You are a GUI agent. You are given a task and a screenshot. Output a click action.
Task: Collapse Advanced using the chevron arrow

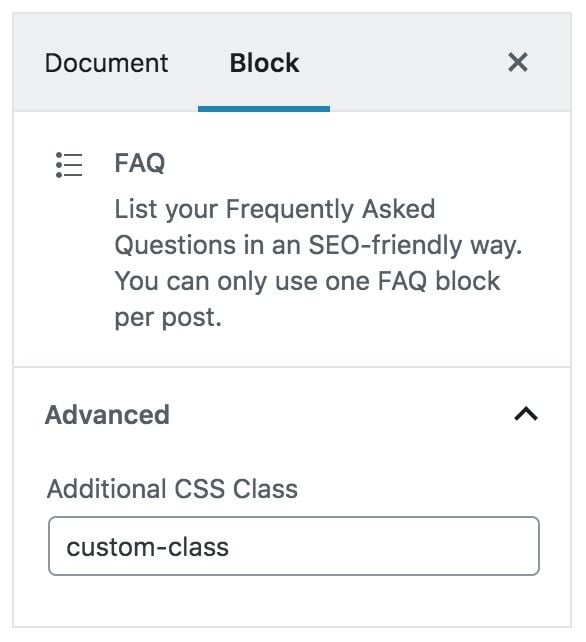pyautogui.click(x=526, y=414)
